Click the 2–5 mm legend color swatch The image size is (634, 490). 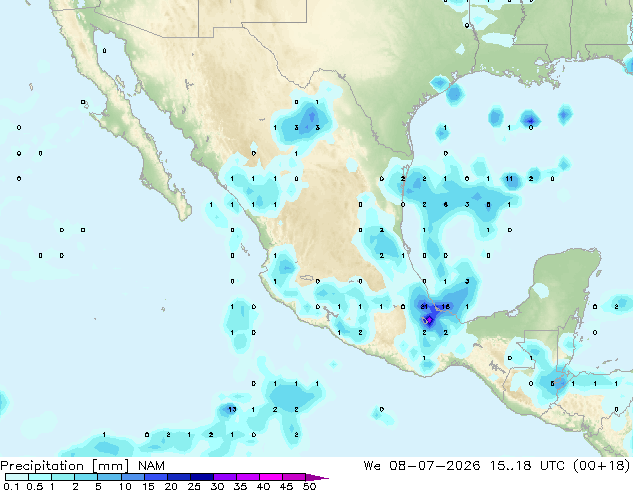[86, 477]
